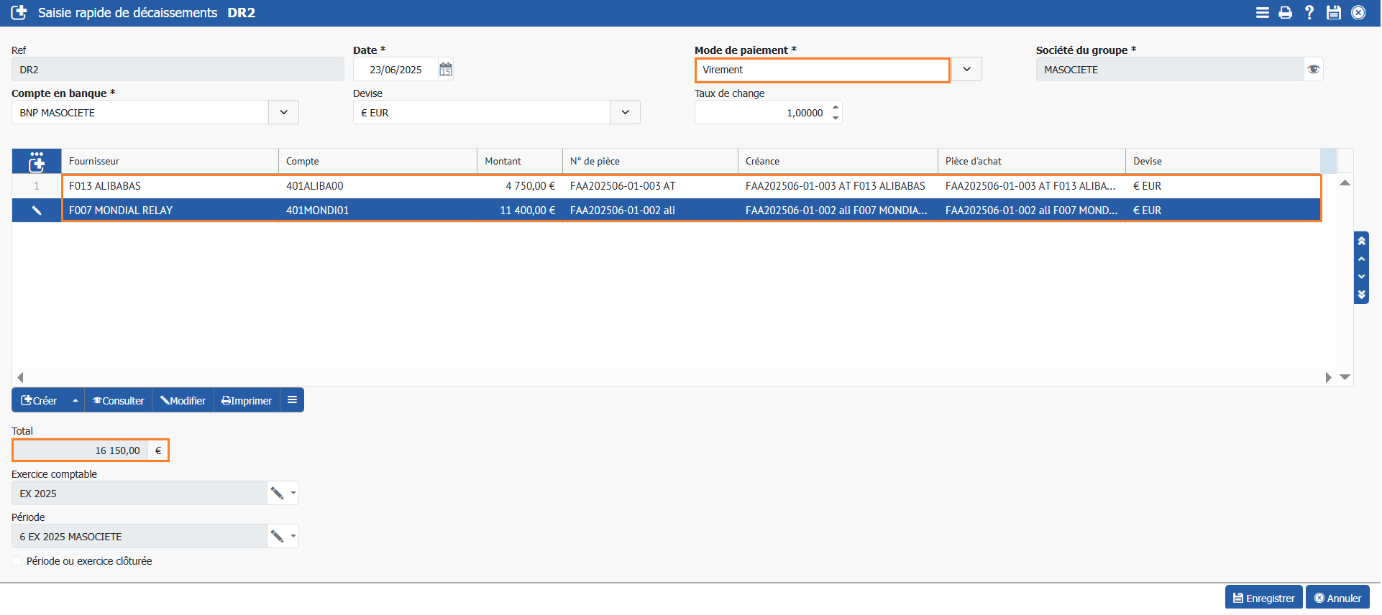Click the add-row icon in table header corner

37,161
